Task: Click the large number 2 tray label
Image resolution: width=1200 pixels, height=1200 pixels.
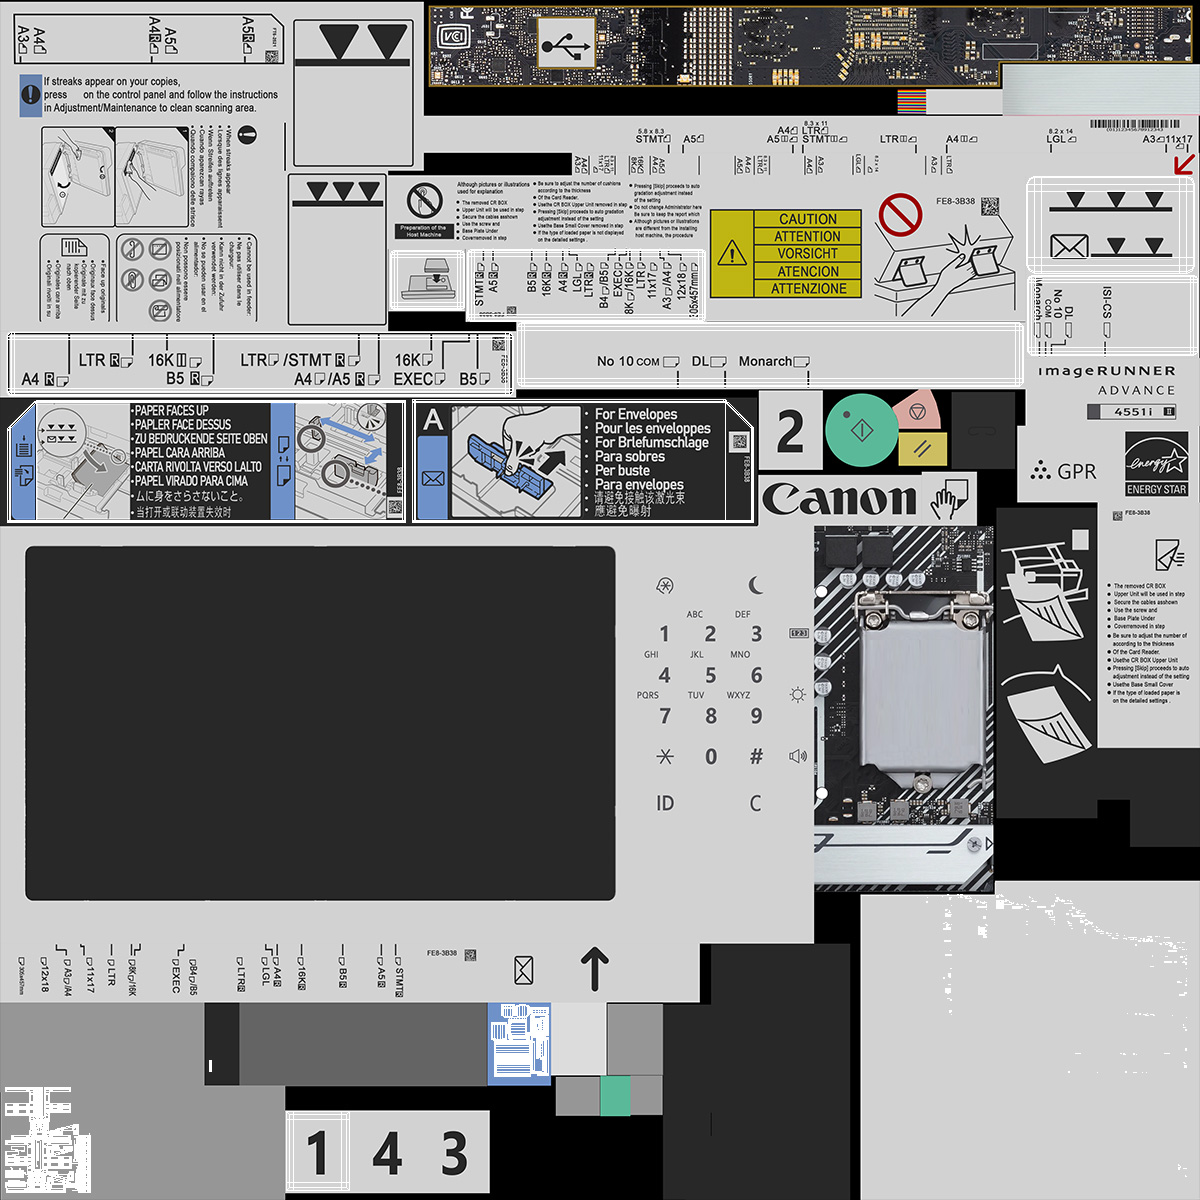Action: [x=790, y=431]
